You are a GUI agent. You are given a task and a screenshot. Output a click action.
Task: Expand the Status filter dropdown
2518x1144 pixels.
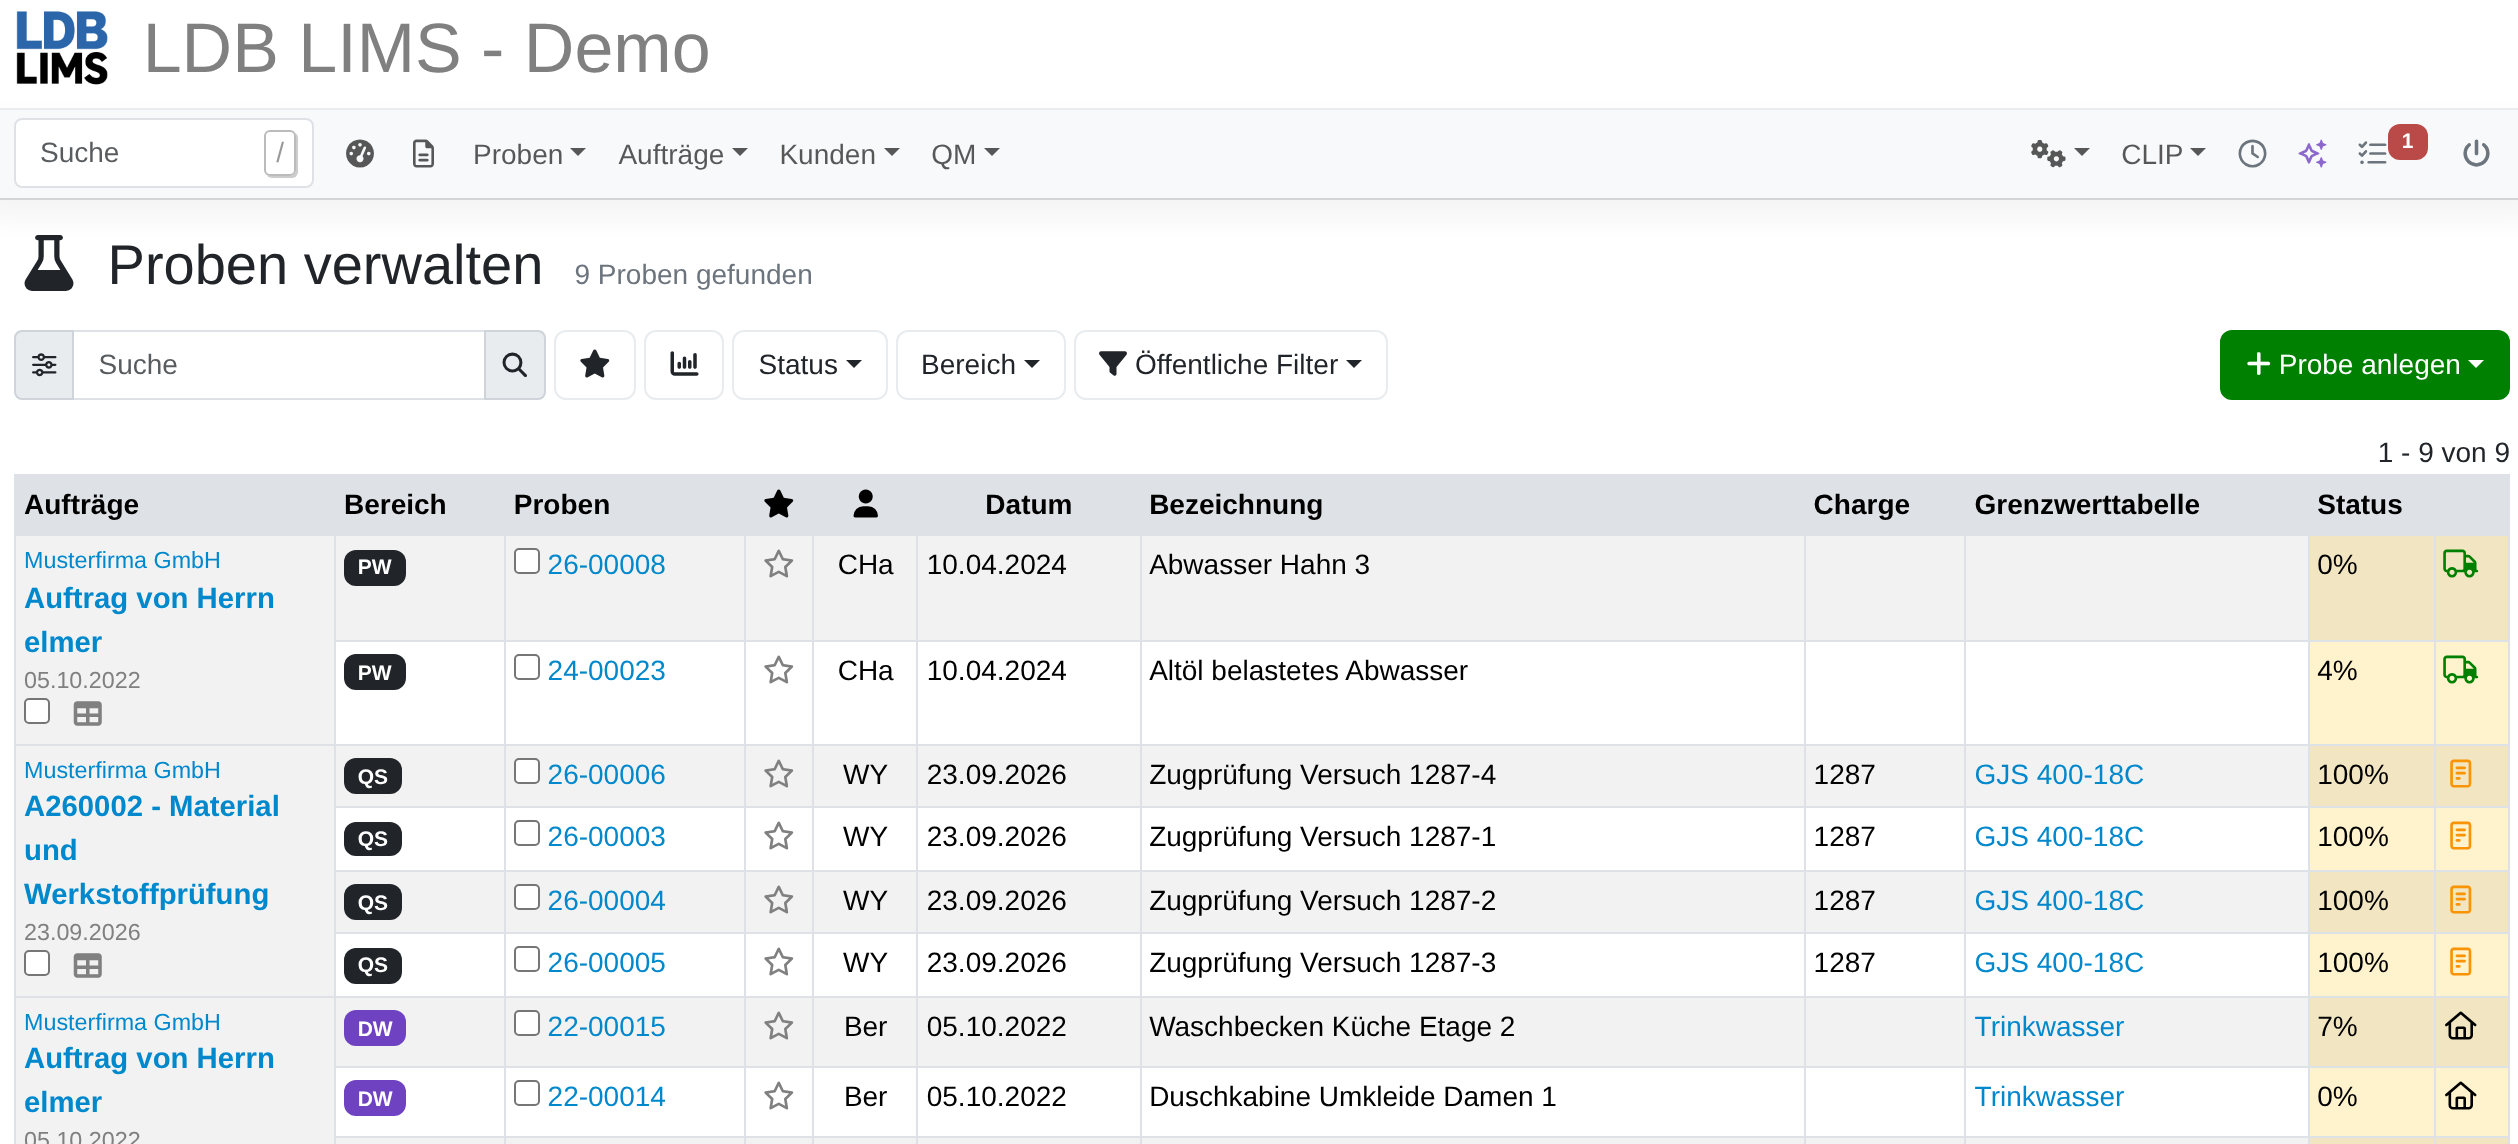(x=809, y=365)
